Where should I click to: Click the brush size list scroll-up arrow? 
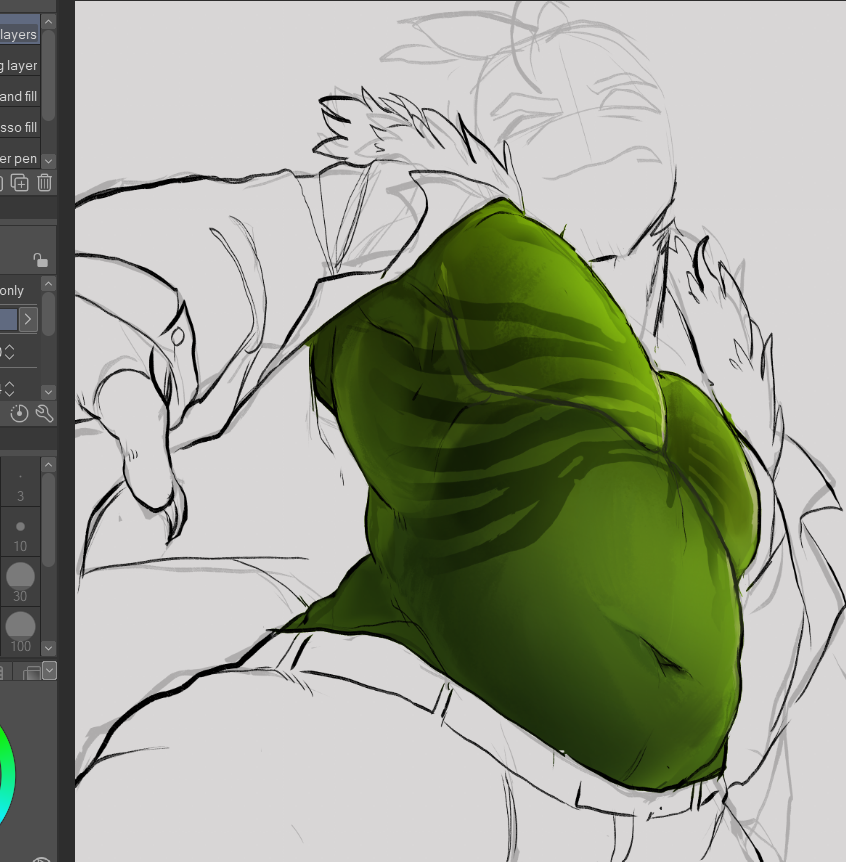48,465
